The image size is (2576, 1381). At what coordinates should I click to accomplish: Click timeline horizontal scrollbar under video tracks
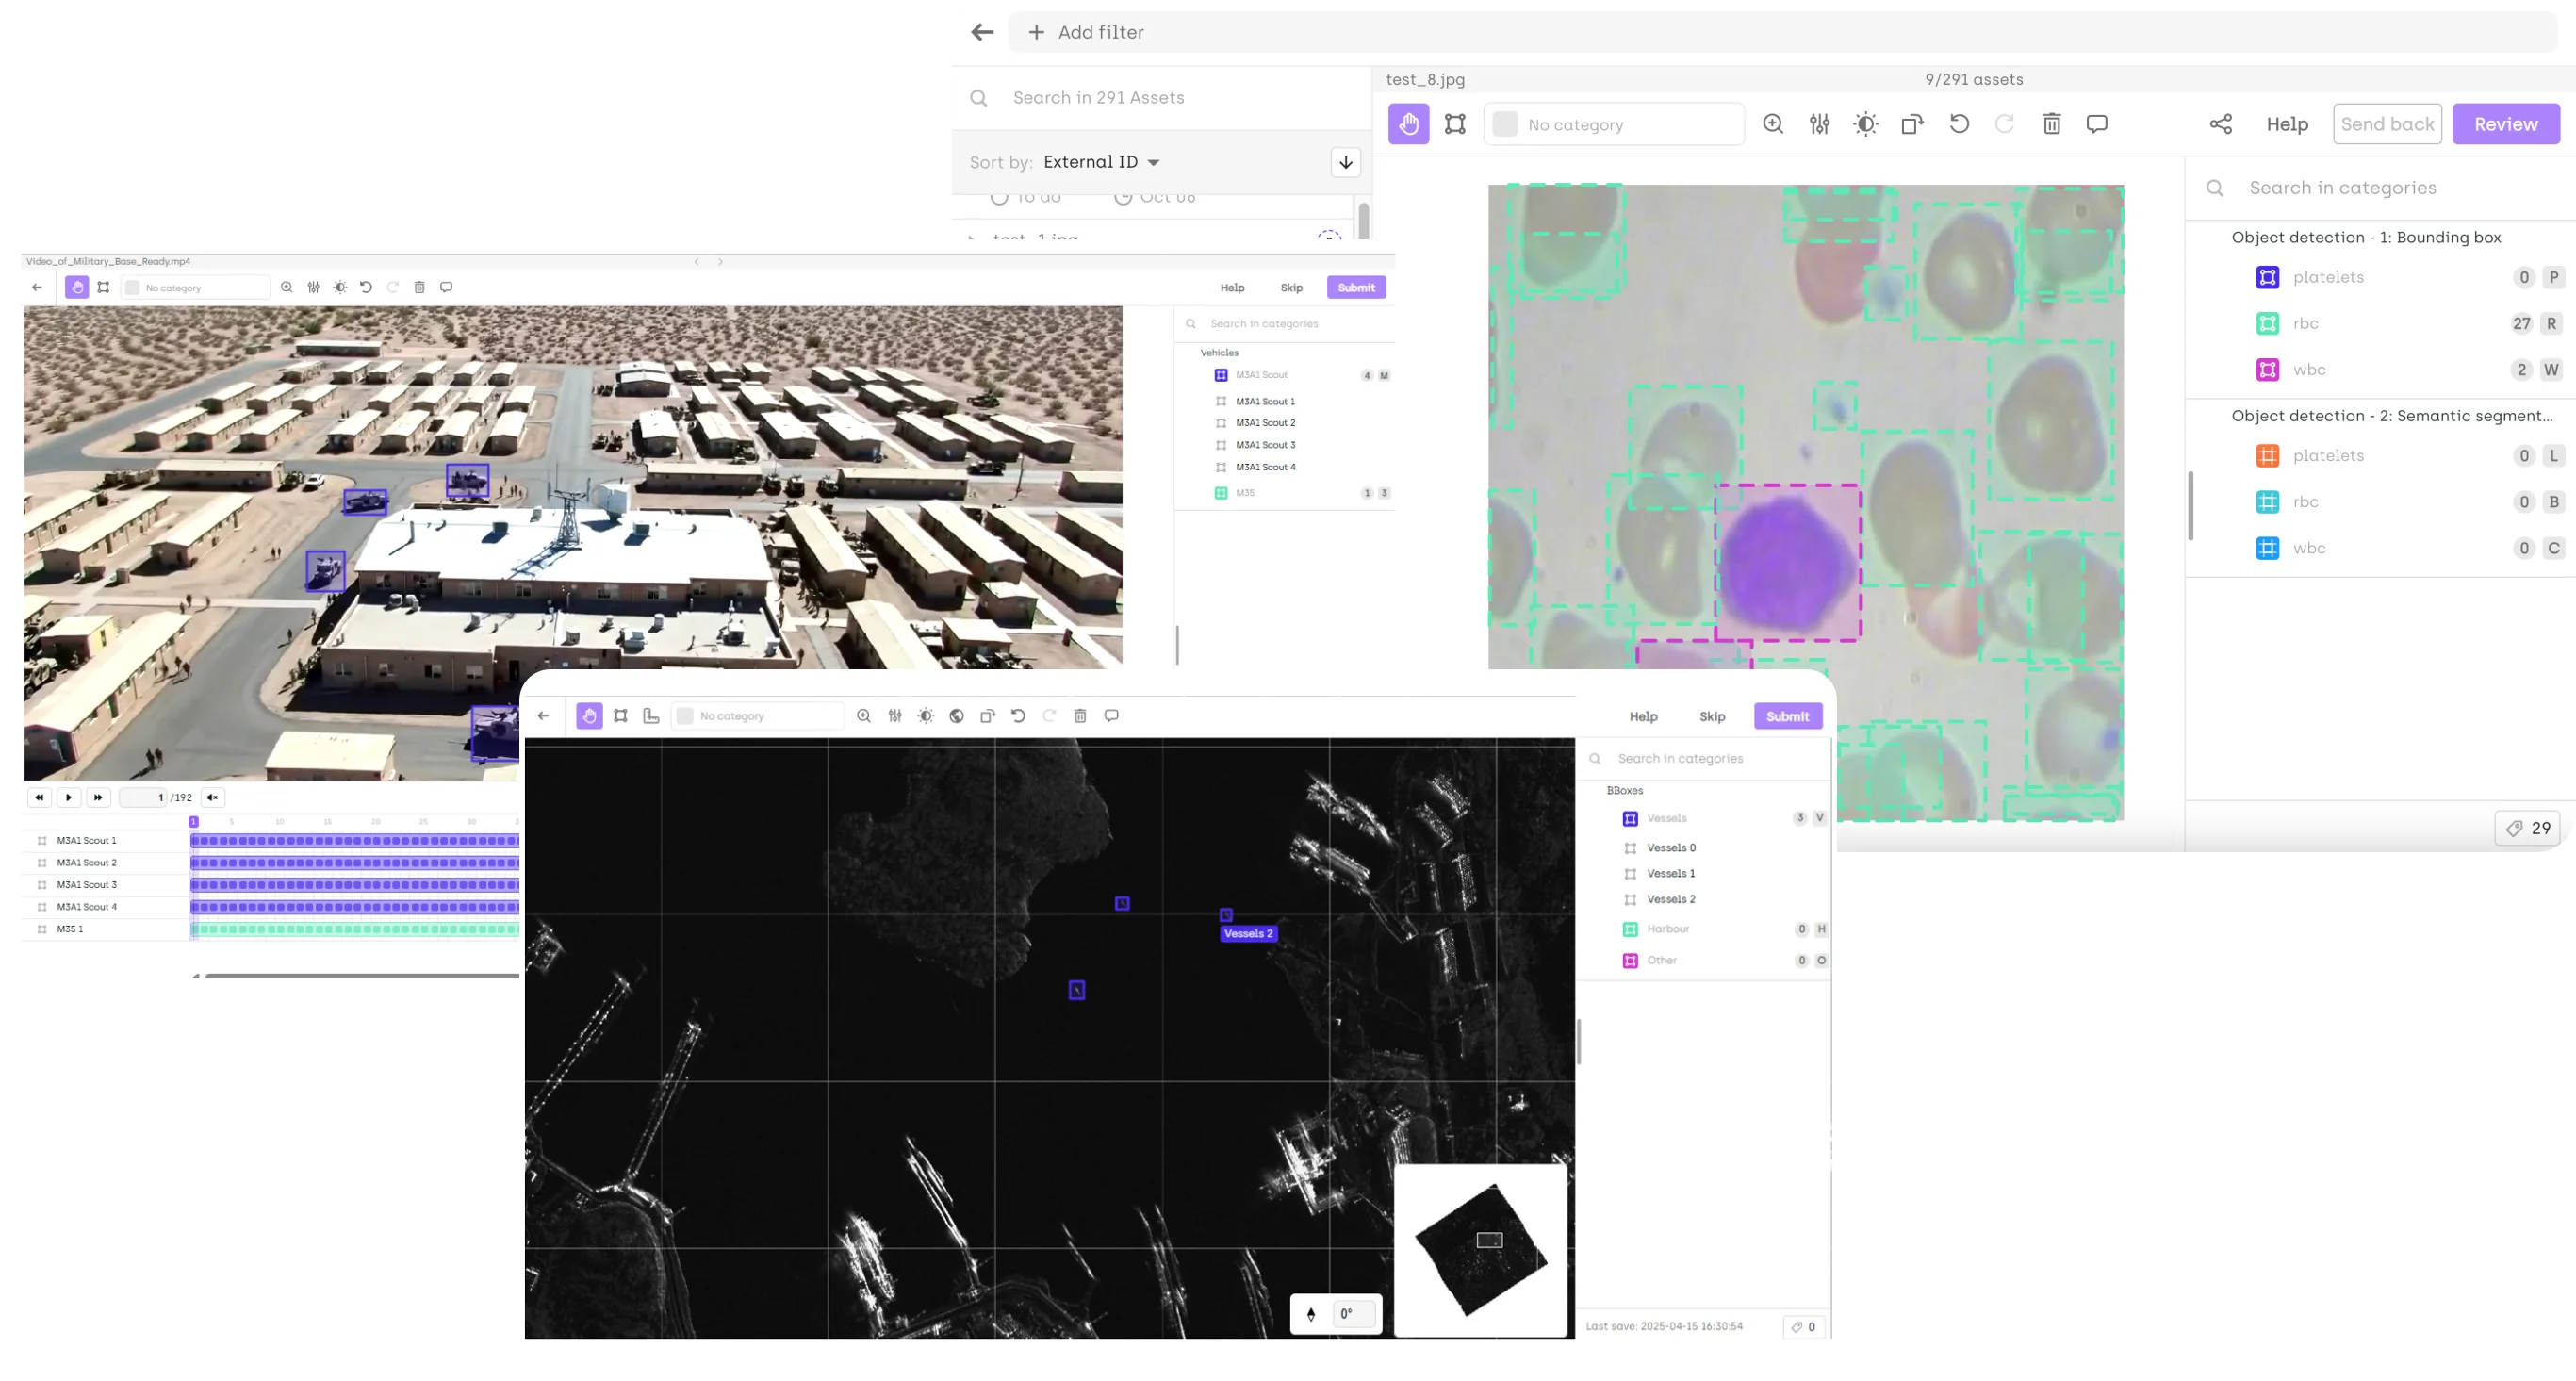pyautogui.click(x=361, y=976)
